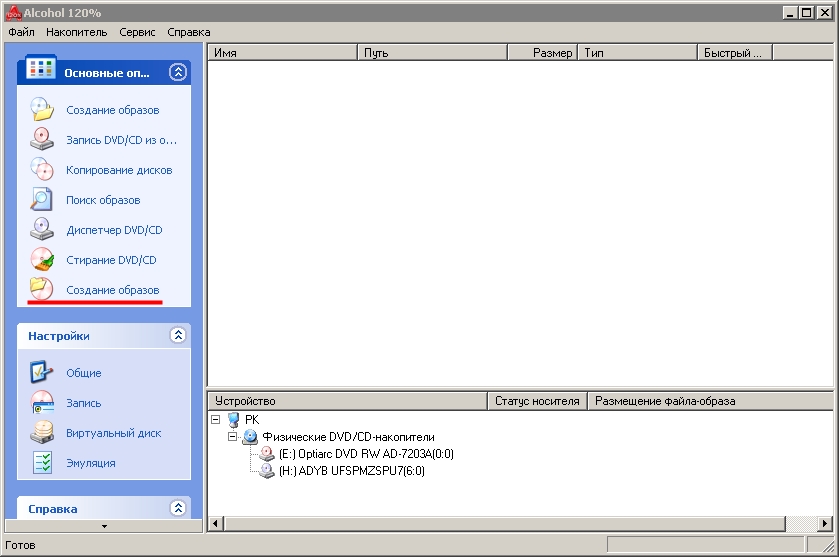Click the H: ADYB drive icon
Viewport: 839px width, 557px height.
266,471
